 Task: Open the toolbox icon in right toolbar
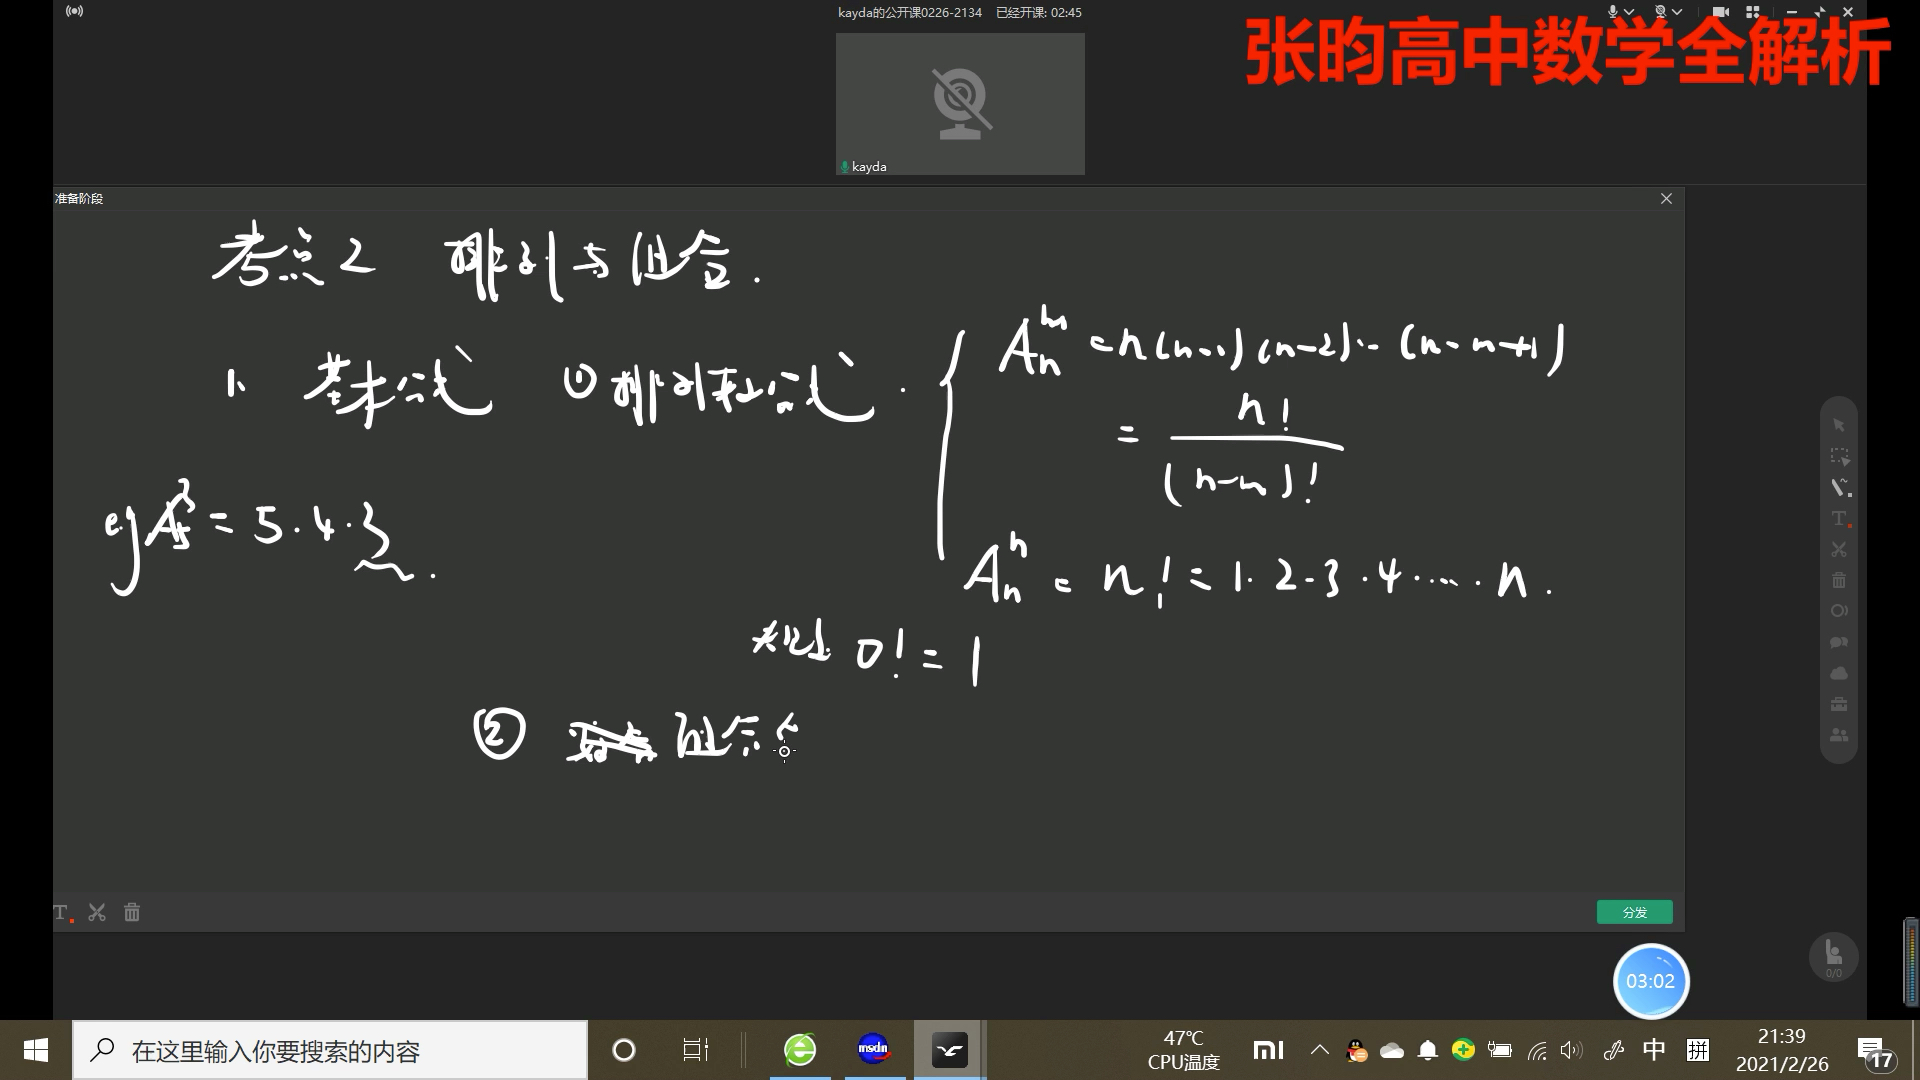1839,704
